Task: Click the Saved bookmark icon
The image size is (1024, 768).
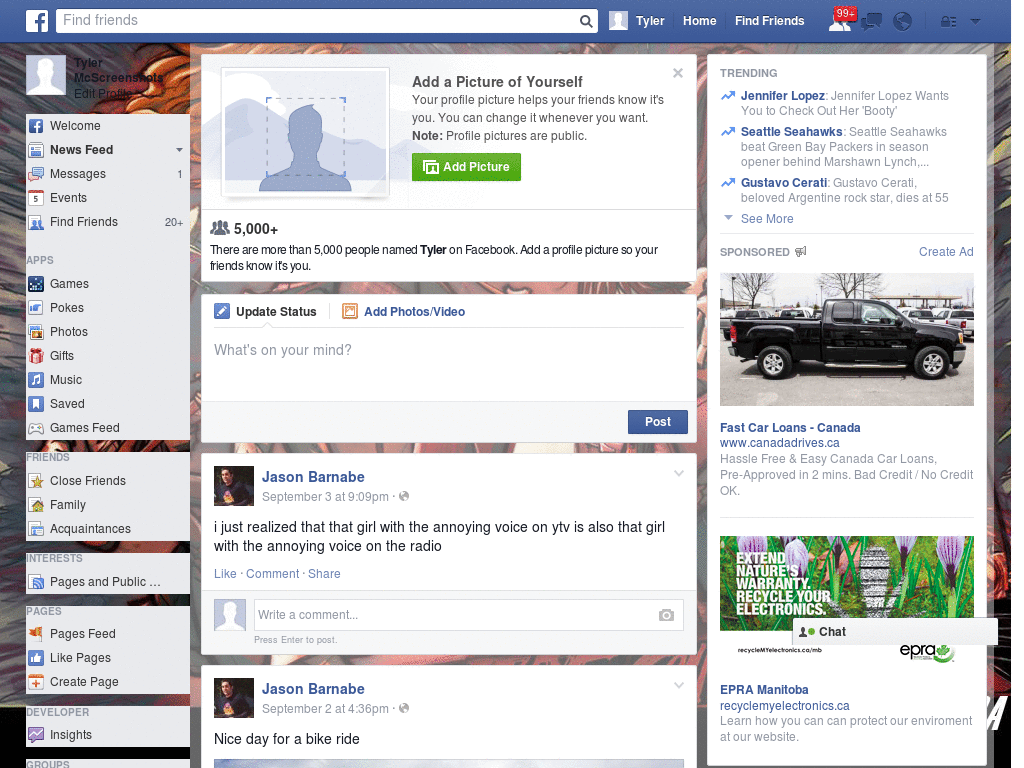Action: coord(36,404)
